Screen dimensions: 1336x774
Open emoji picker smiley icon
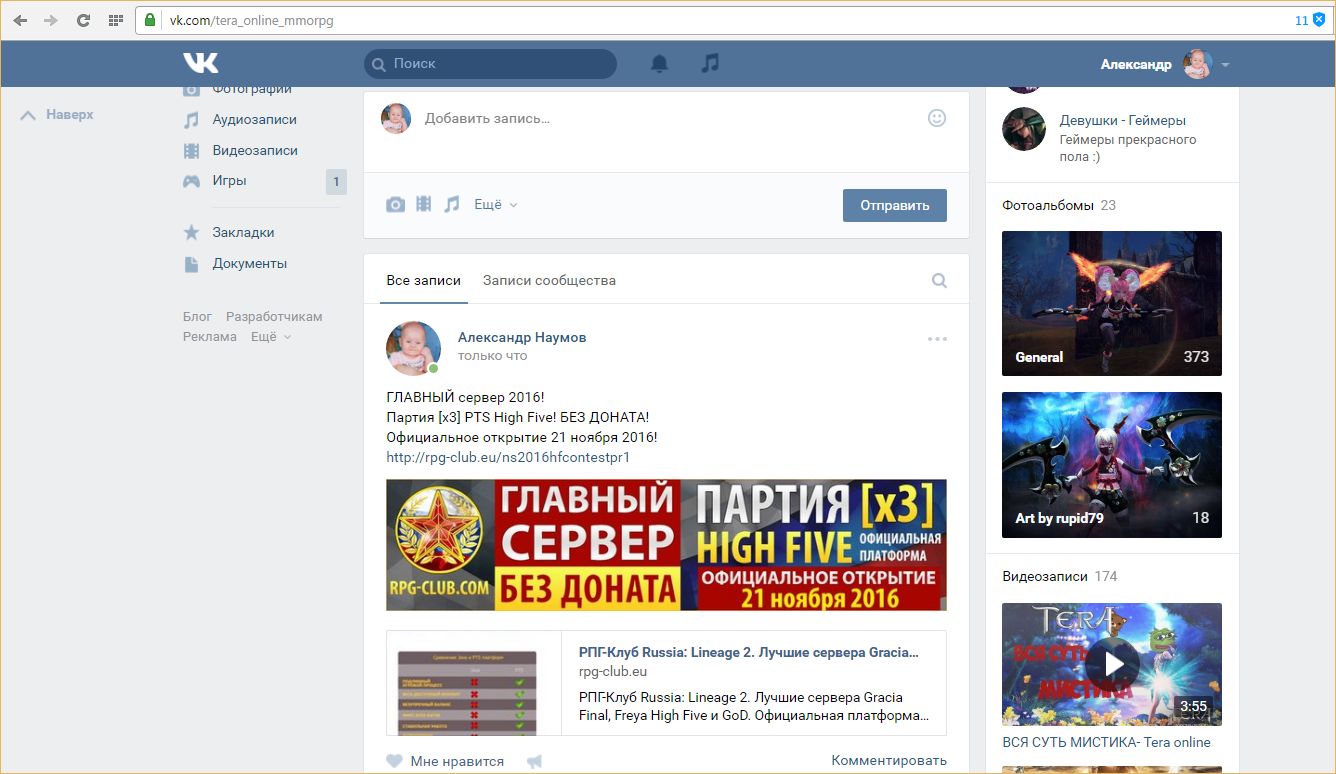936,118
